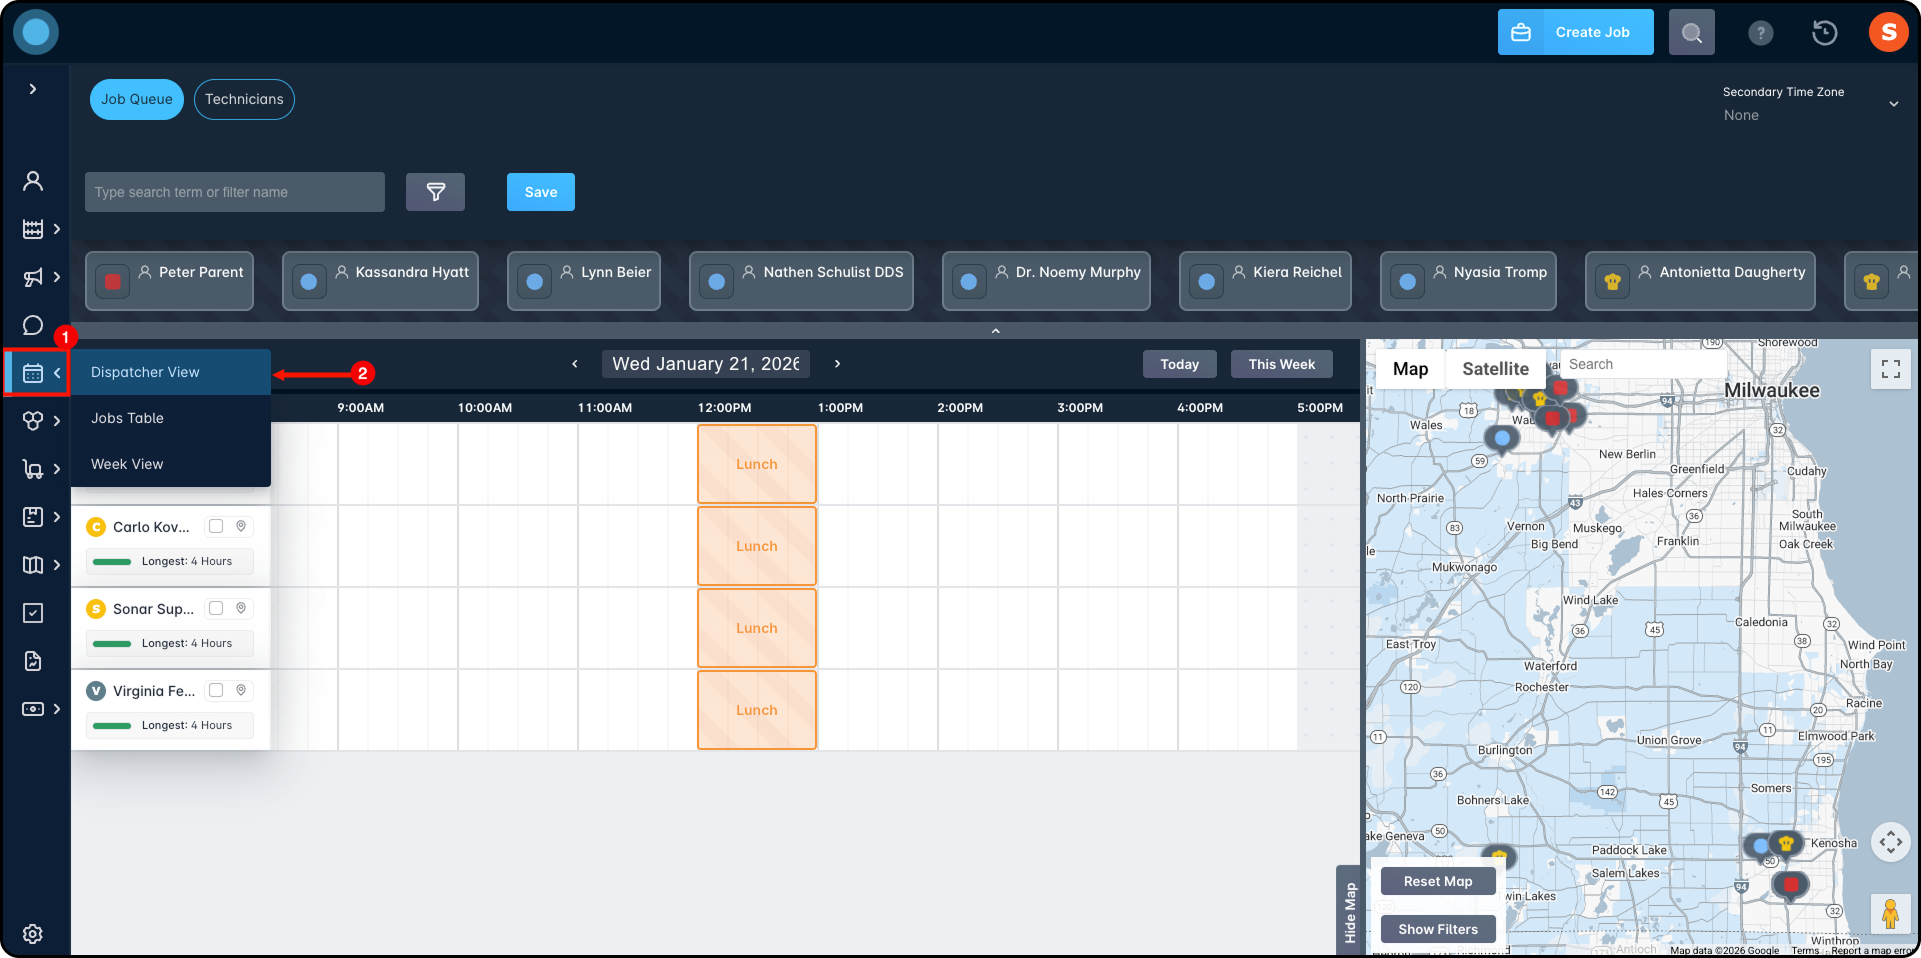Click the Create Job button
This screenshot has height=958, width=1921.
[x=1575, y=32]
